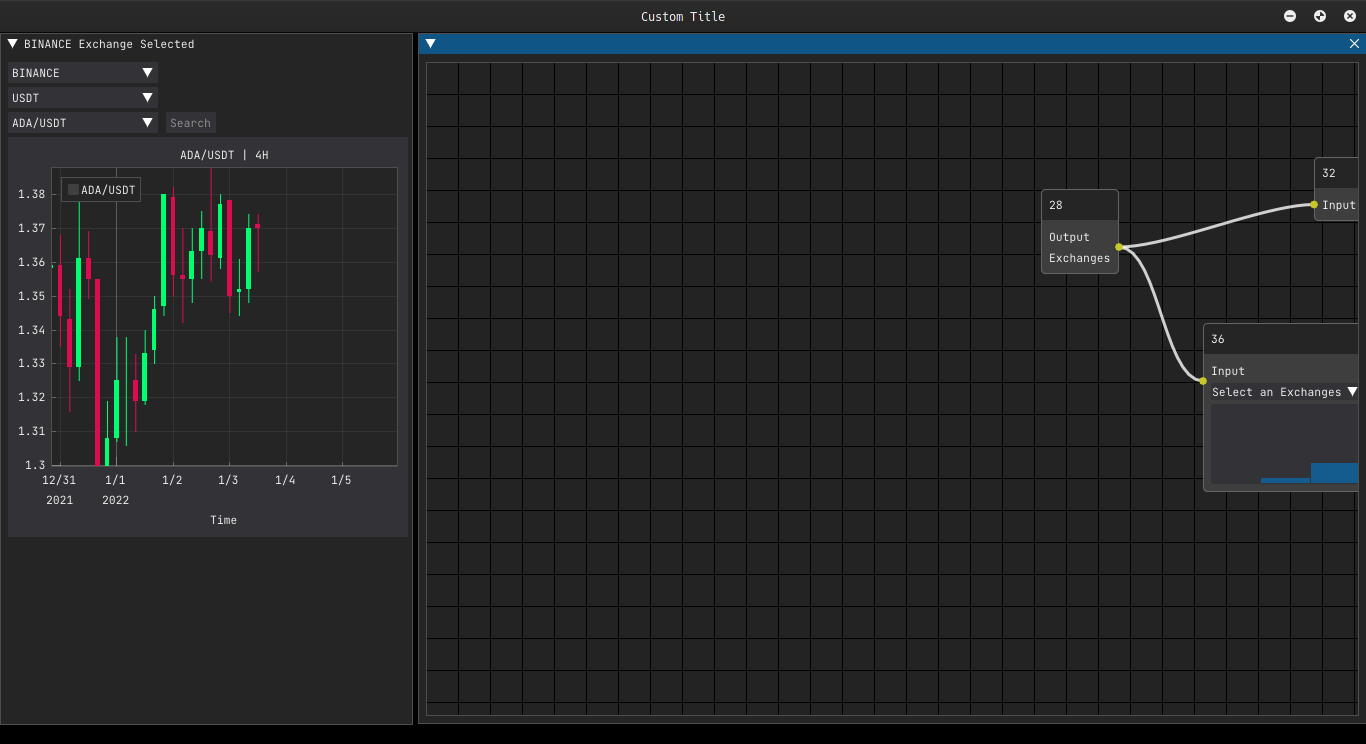
Task: Click the yellow output port on node 28
Action: (x=1120, y=247)
